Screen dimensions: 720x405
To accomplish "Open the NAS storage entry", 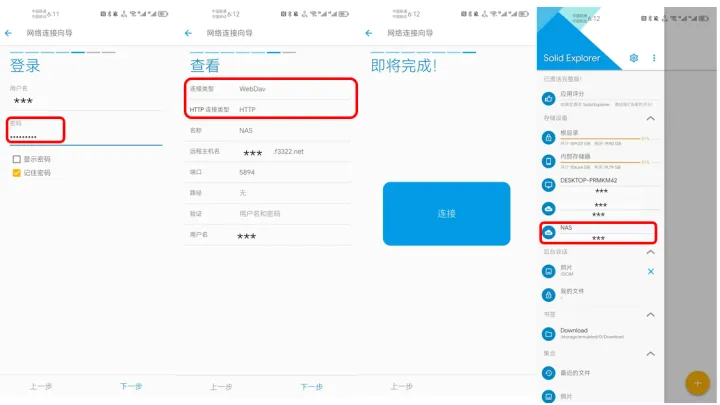I will coord(597,232).
